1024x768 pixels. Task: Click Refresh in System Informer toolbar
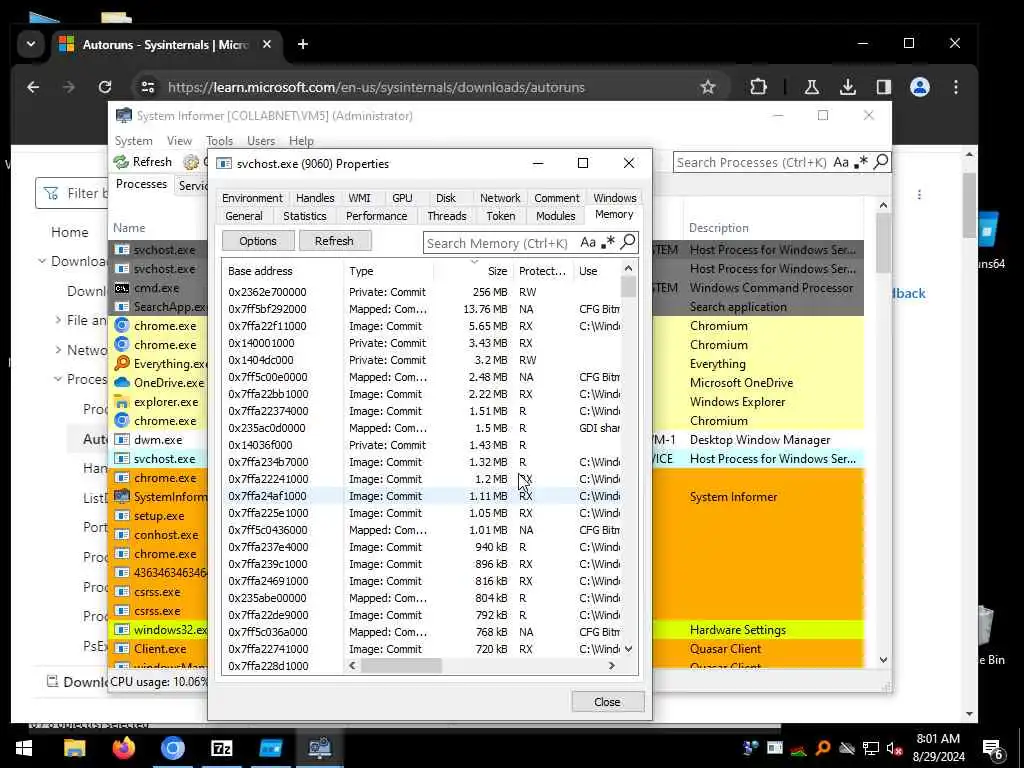(x=143, y=162)
